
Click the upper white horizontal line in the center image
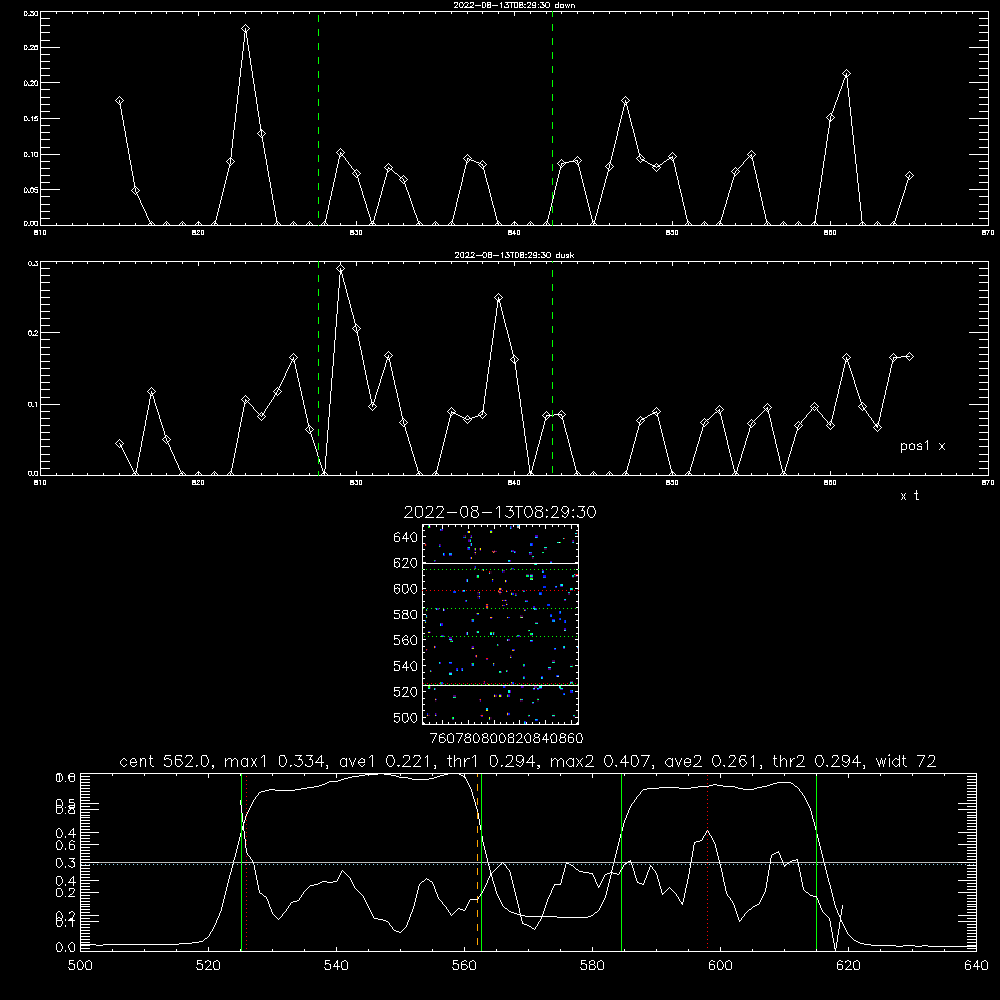tap(500, 563)
